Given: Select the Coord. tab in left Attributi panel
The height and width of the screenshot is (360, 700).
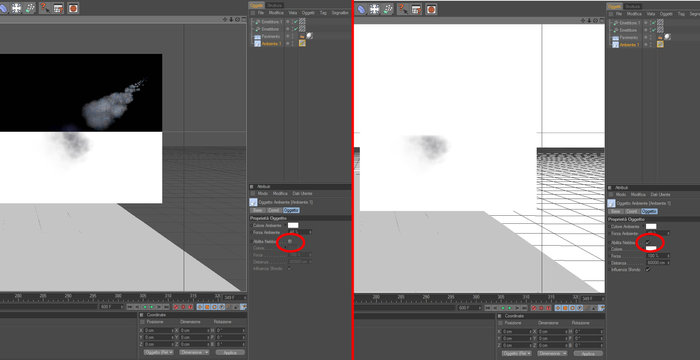Looking at the screenshot, I should point(274,210).
